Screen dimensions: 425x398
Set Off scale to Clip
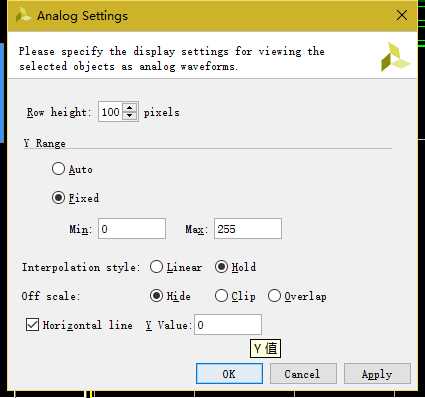[221, 296]
